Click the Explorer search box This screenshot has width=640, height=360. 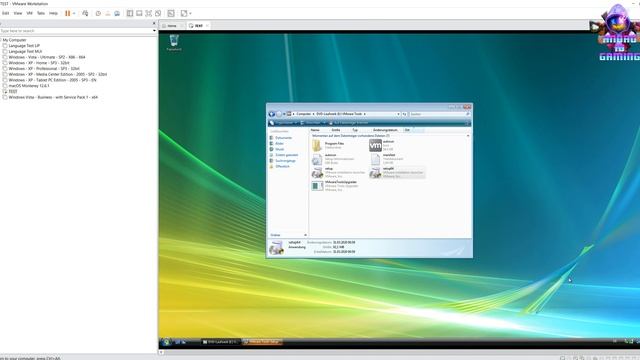pos(439,114)
